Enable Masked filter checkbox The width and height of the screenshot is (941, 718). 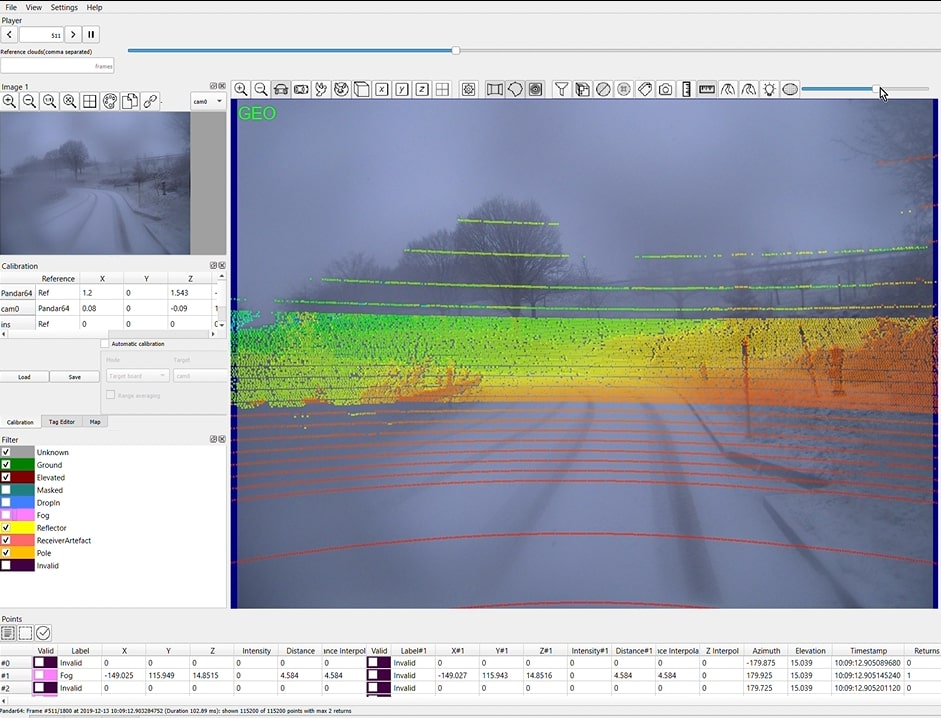tap(6, 490)
